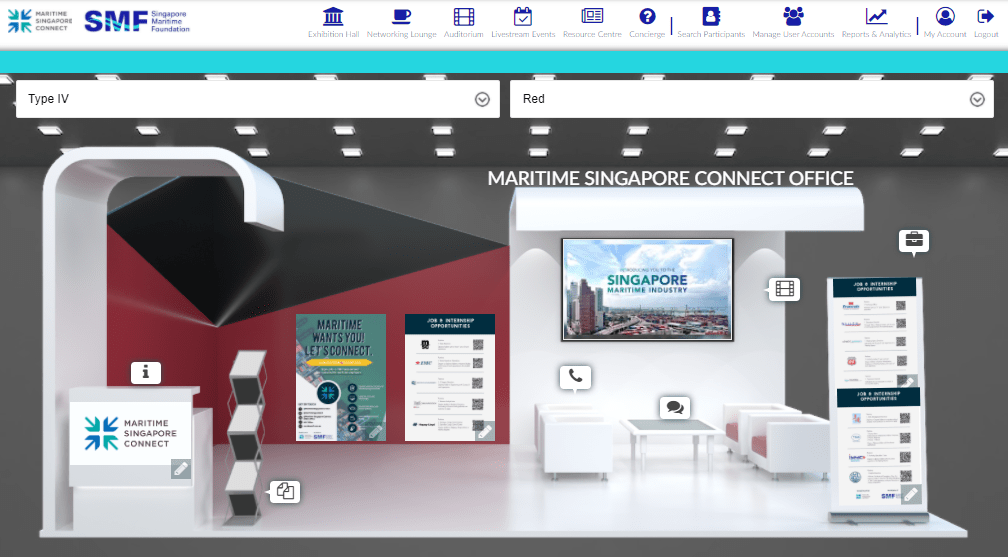Viewport: 1008px width, 557px height.
Task: Open the Concierge help
Action: tap(647, 23)
